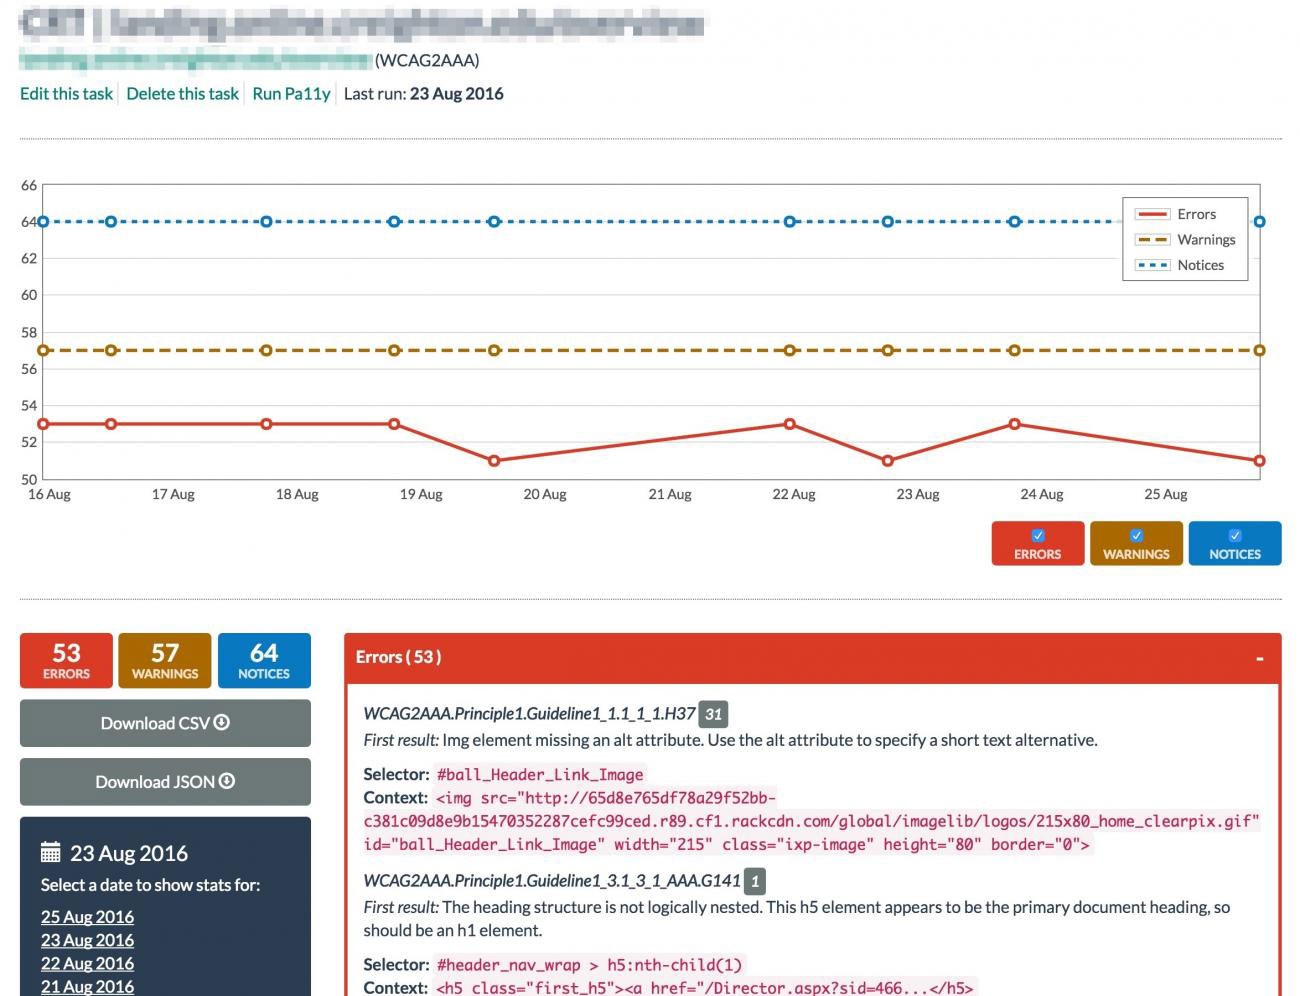
Task: Click the calendar icon beside 23 Aug 2016
Action: click(50, 853)
